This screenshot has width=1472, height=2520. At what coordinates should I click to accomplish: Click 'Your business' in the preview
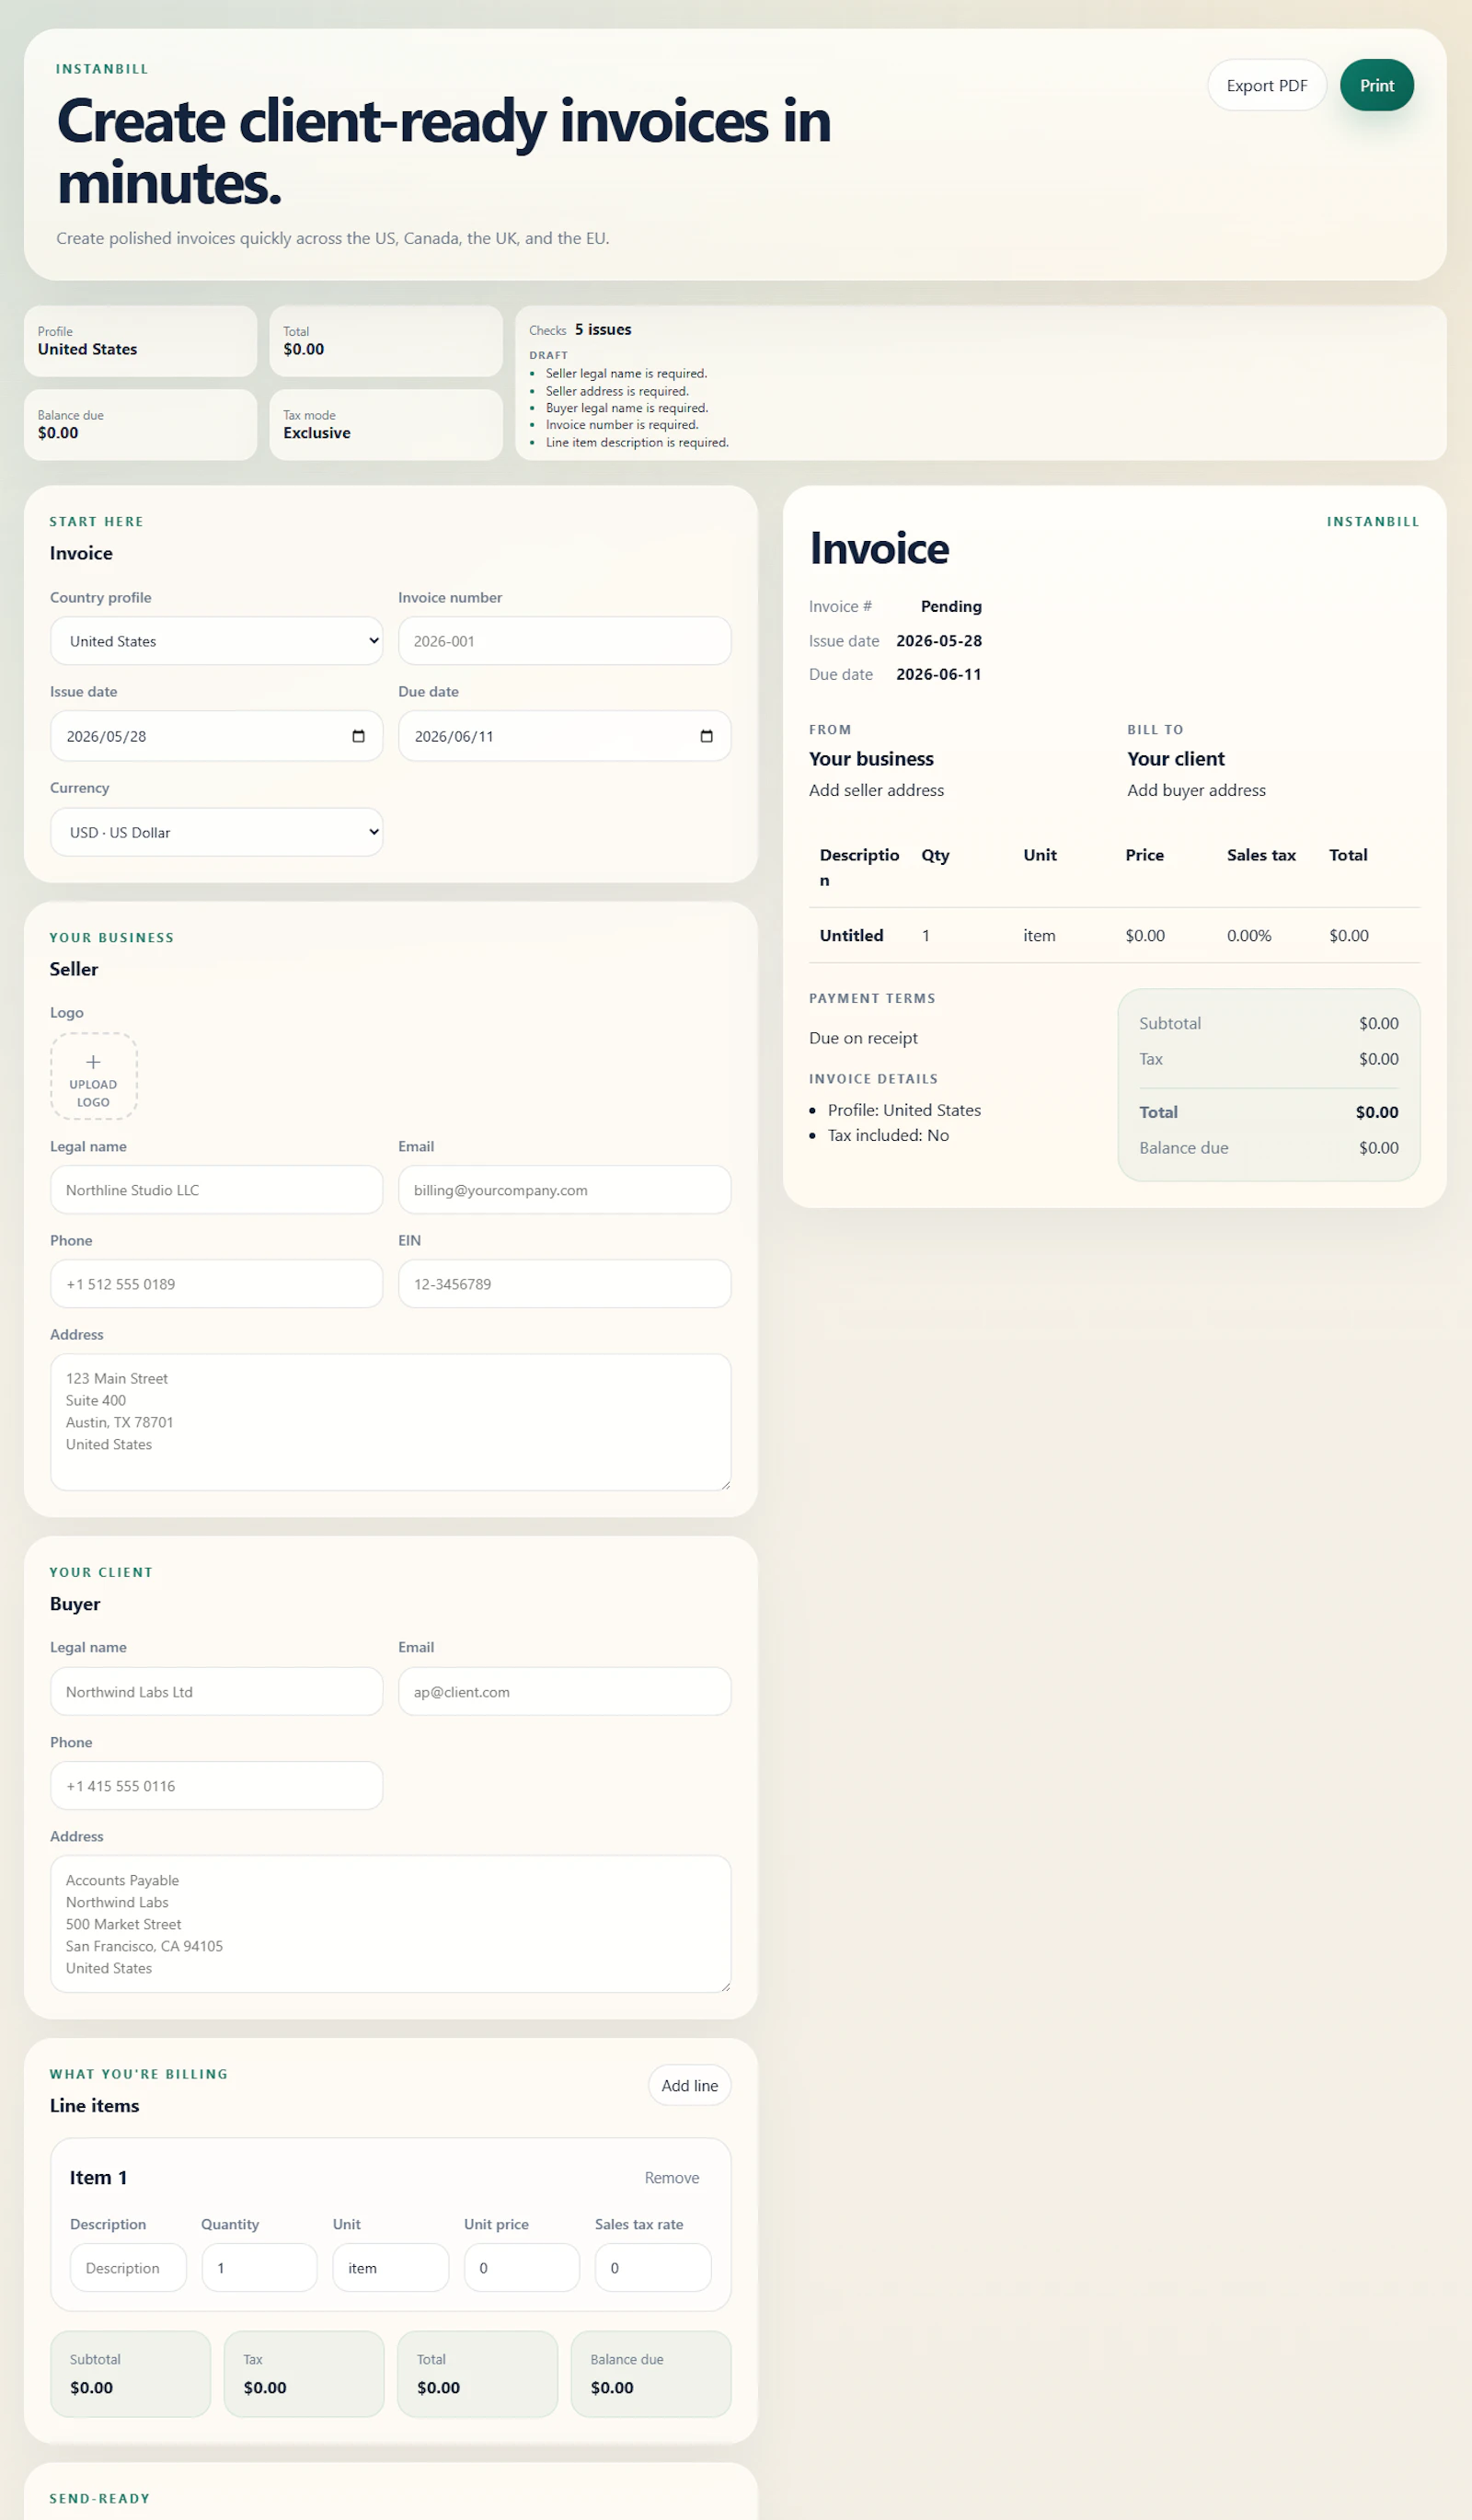[871, 759]
